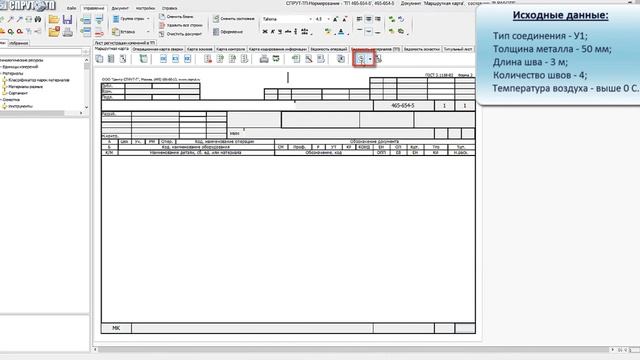Open the arrow next to the red-highlighted button

point(370,59)
